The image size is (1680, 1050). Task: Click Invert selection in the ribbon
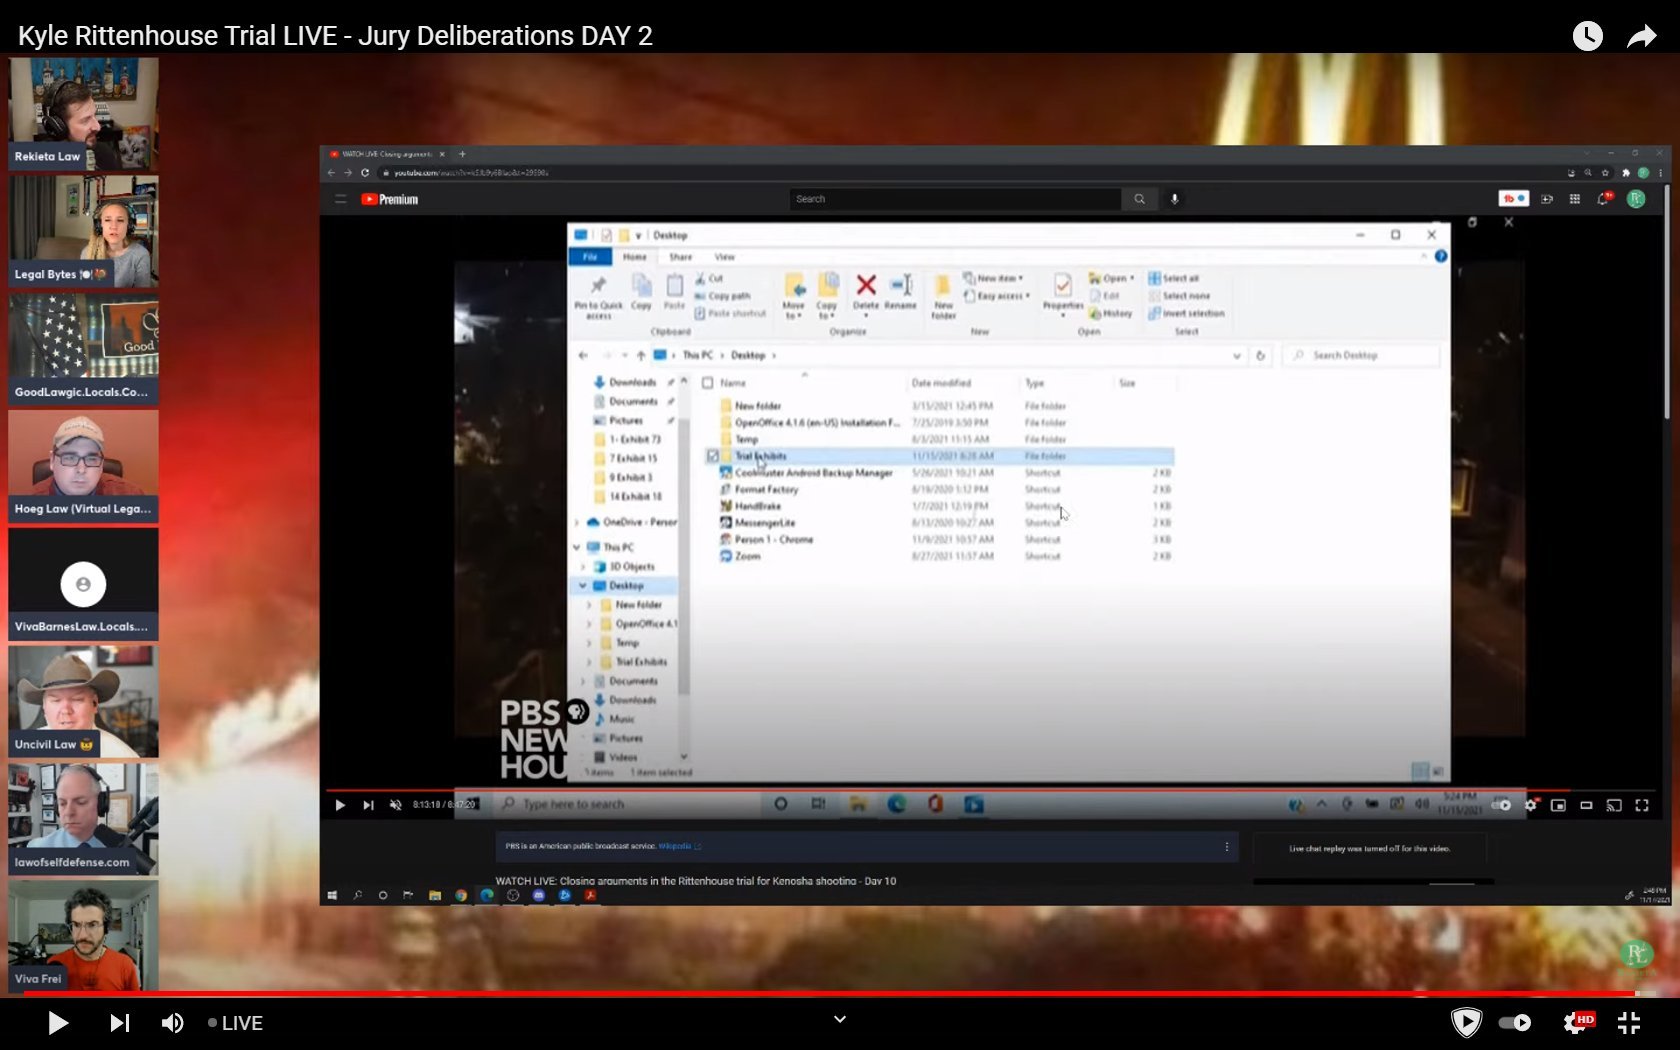point(1186,313)
